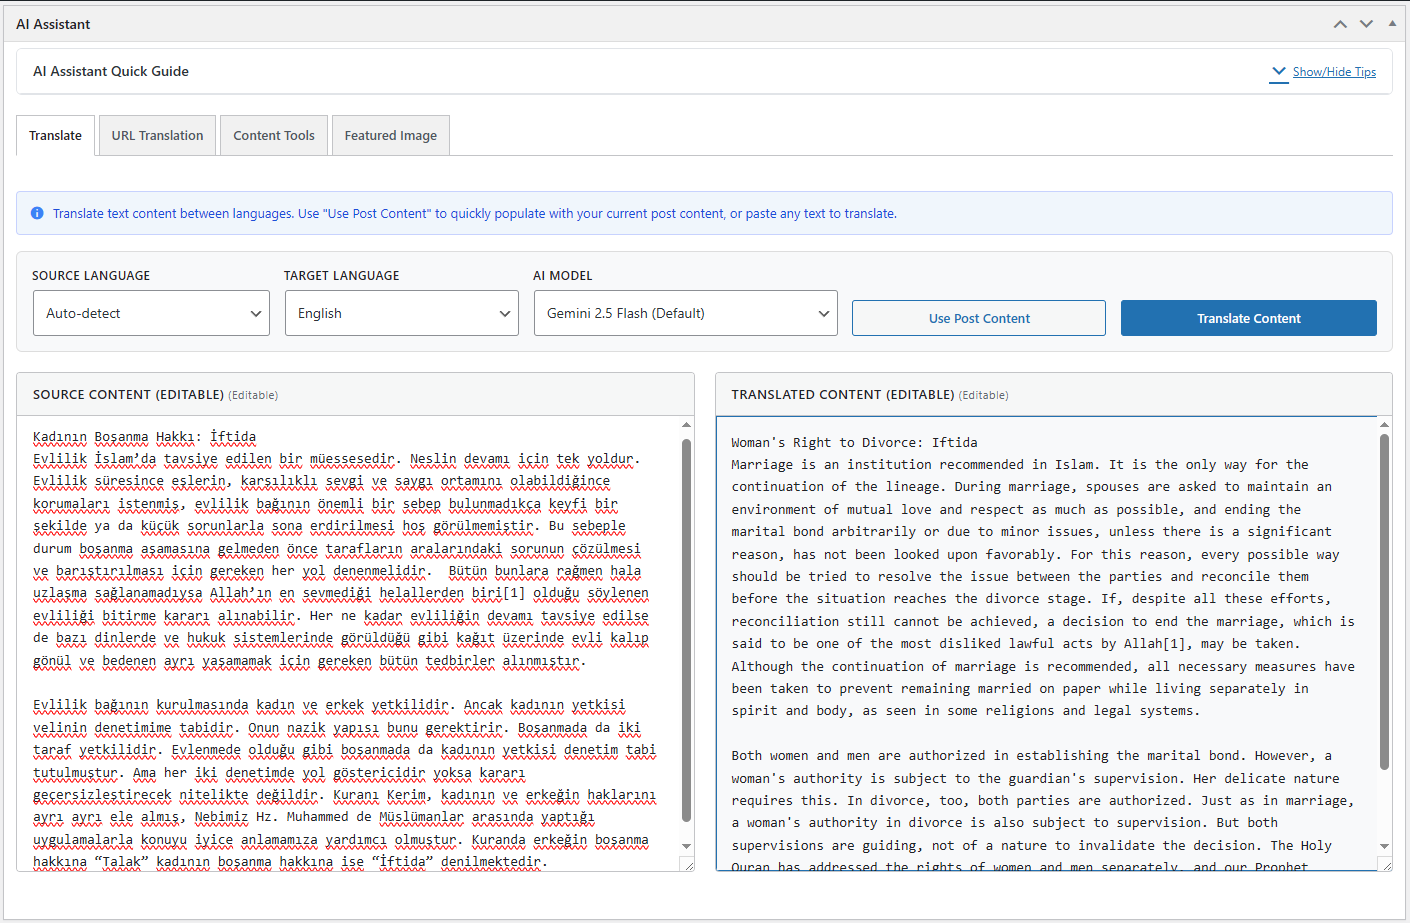Image resolution: width=1410 pixels, height=923 pixels.
Task: Open the Content Tools tab
Action: tap(274, 135)
